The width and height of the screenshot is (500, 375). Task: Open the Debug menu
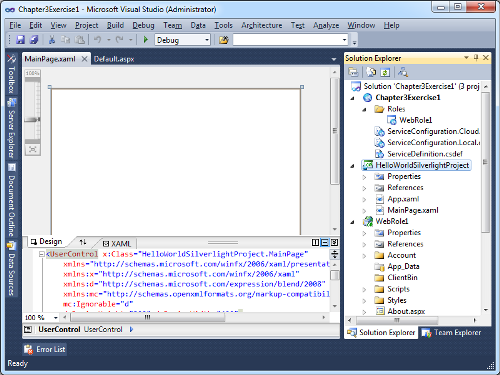pos(143,25)
